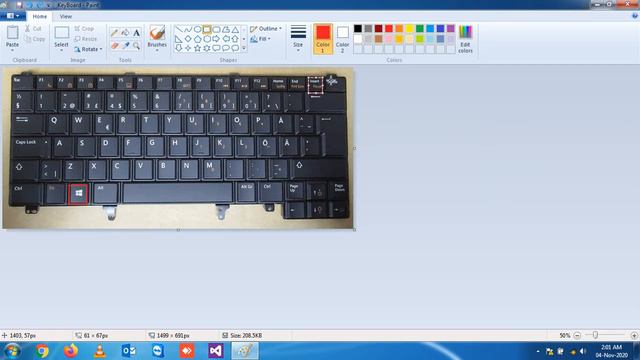Choose the Triangle shape
This screenshot has width=640, height=360.
pyautogui.click(x=235, y=29)
